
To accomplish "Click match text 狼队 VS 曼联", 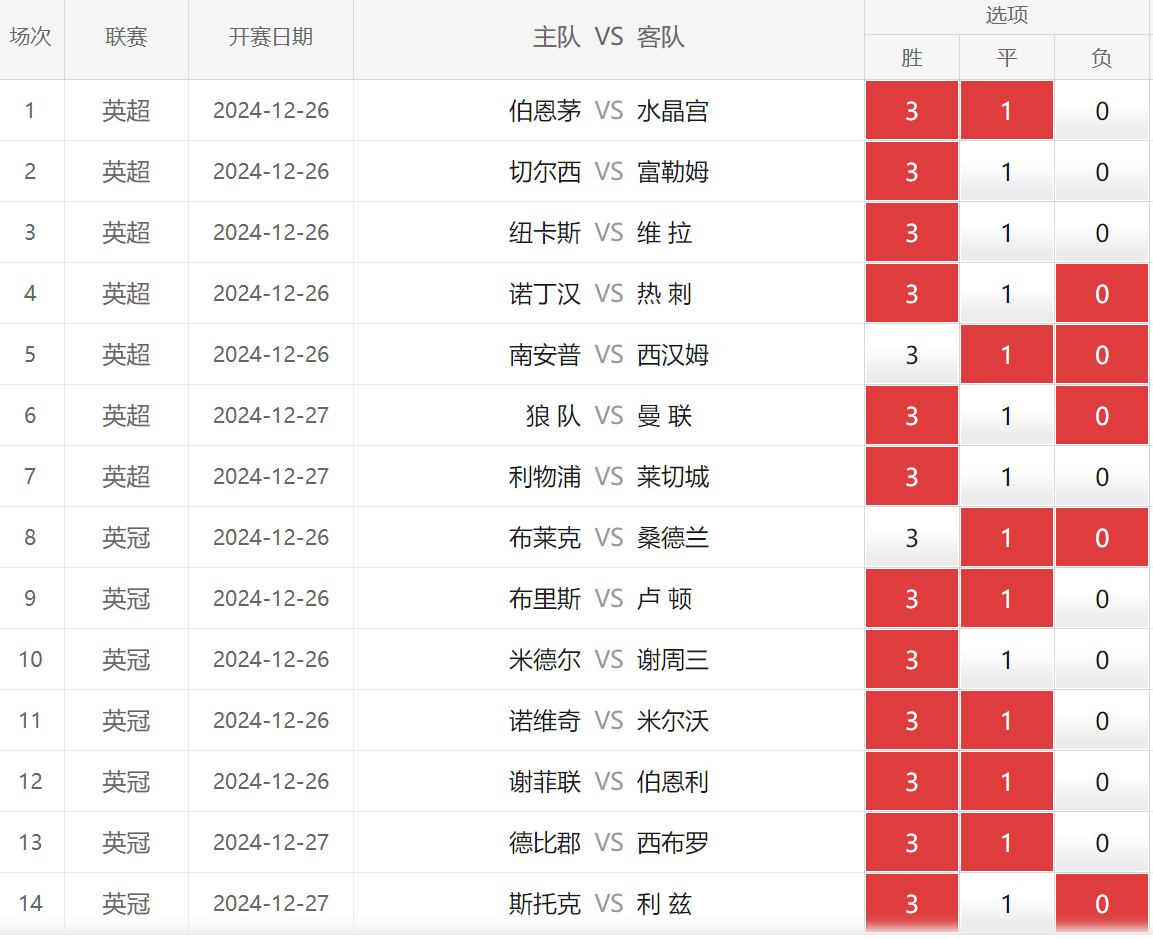I will pyautogui.click(x=609, y=415).
